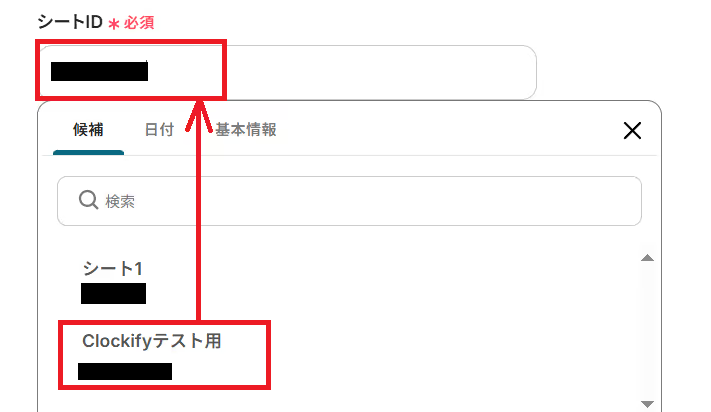The width and height of the screenshot is (711, 412).
Task: Click the redacted ID below Clockifyテスト用
Action: pyautogui.click(x=125, y=371)
